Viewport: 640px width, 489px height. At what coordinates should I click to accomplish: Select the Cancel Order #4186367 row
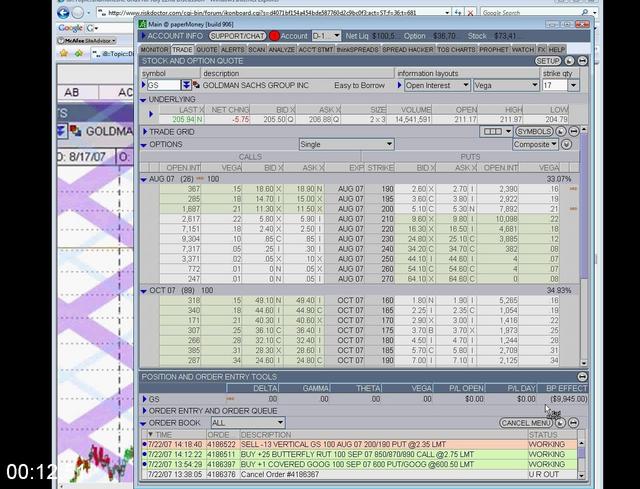pos(359,474)
